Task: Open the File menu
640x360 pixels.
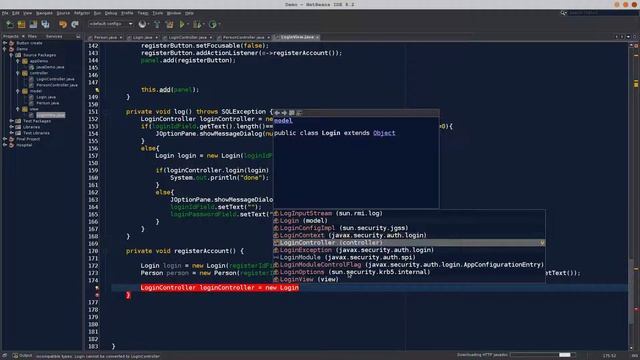Action: coord(5,13)
